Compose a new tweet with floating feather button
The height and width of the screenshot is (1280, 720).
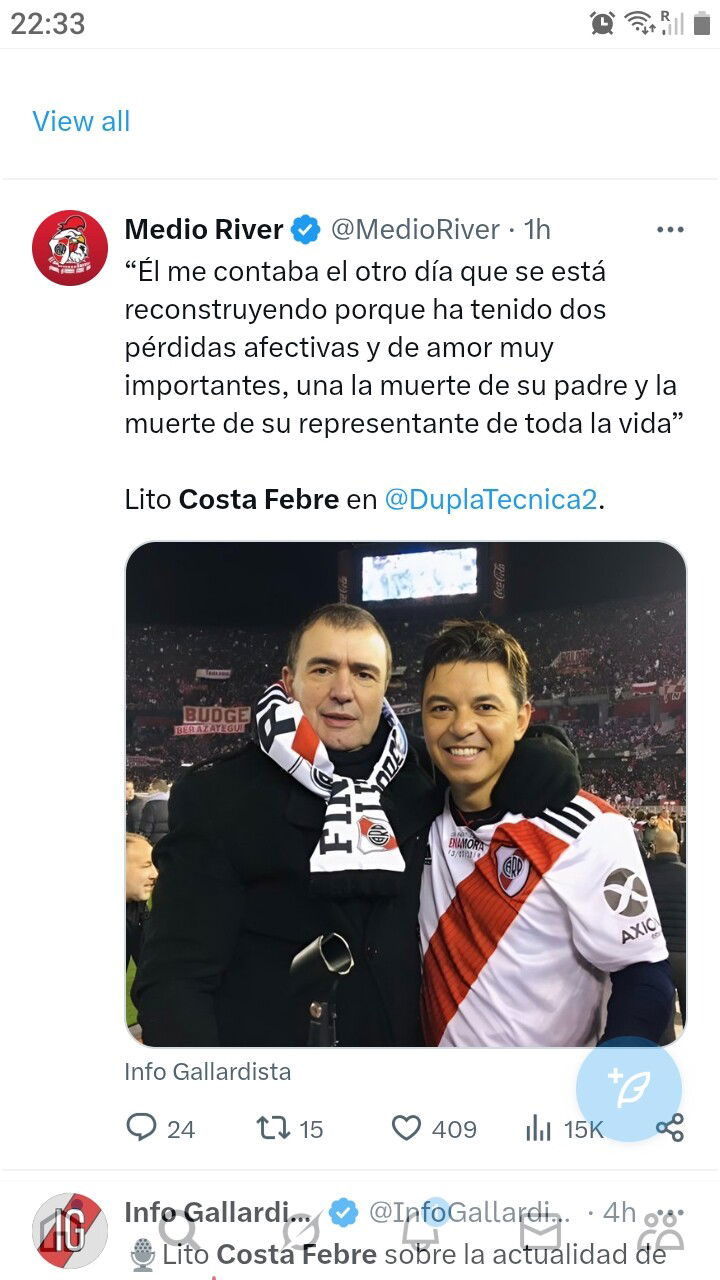629,1089
